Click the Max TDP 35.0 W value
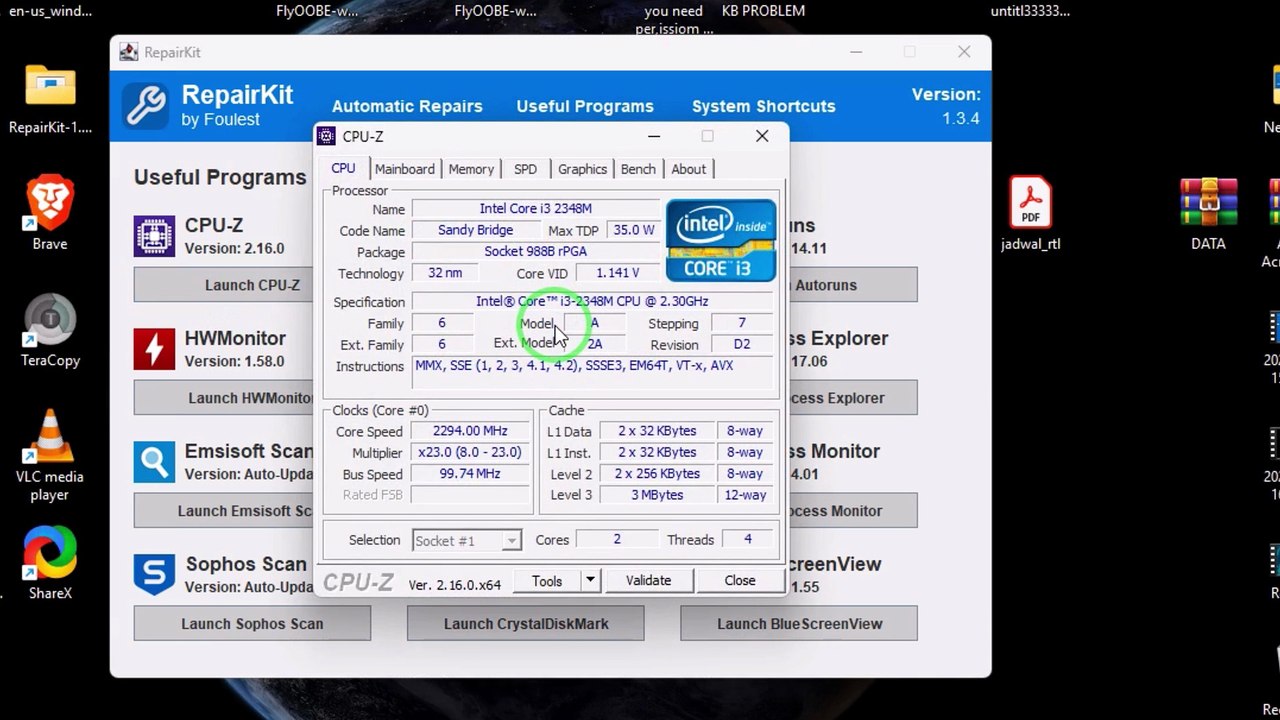The image size is (1280, 720). tap(634, 230)
